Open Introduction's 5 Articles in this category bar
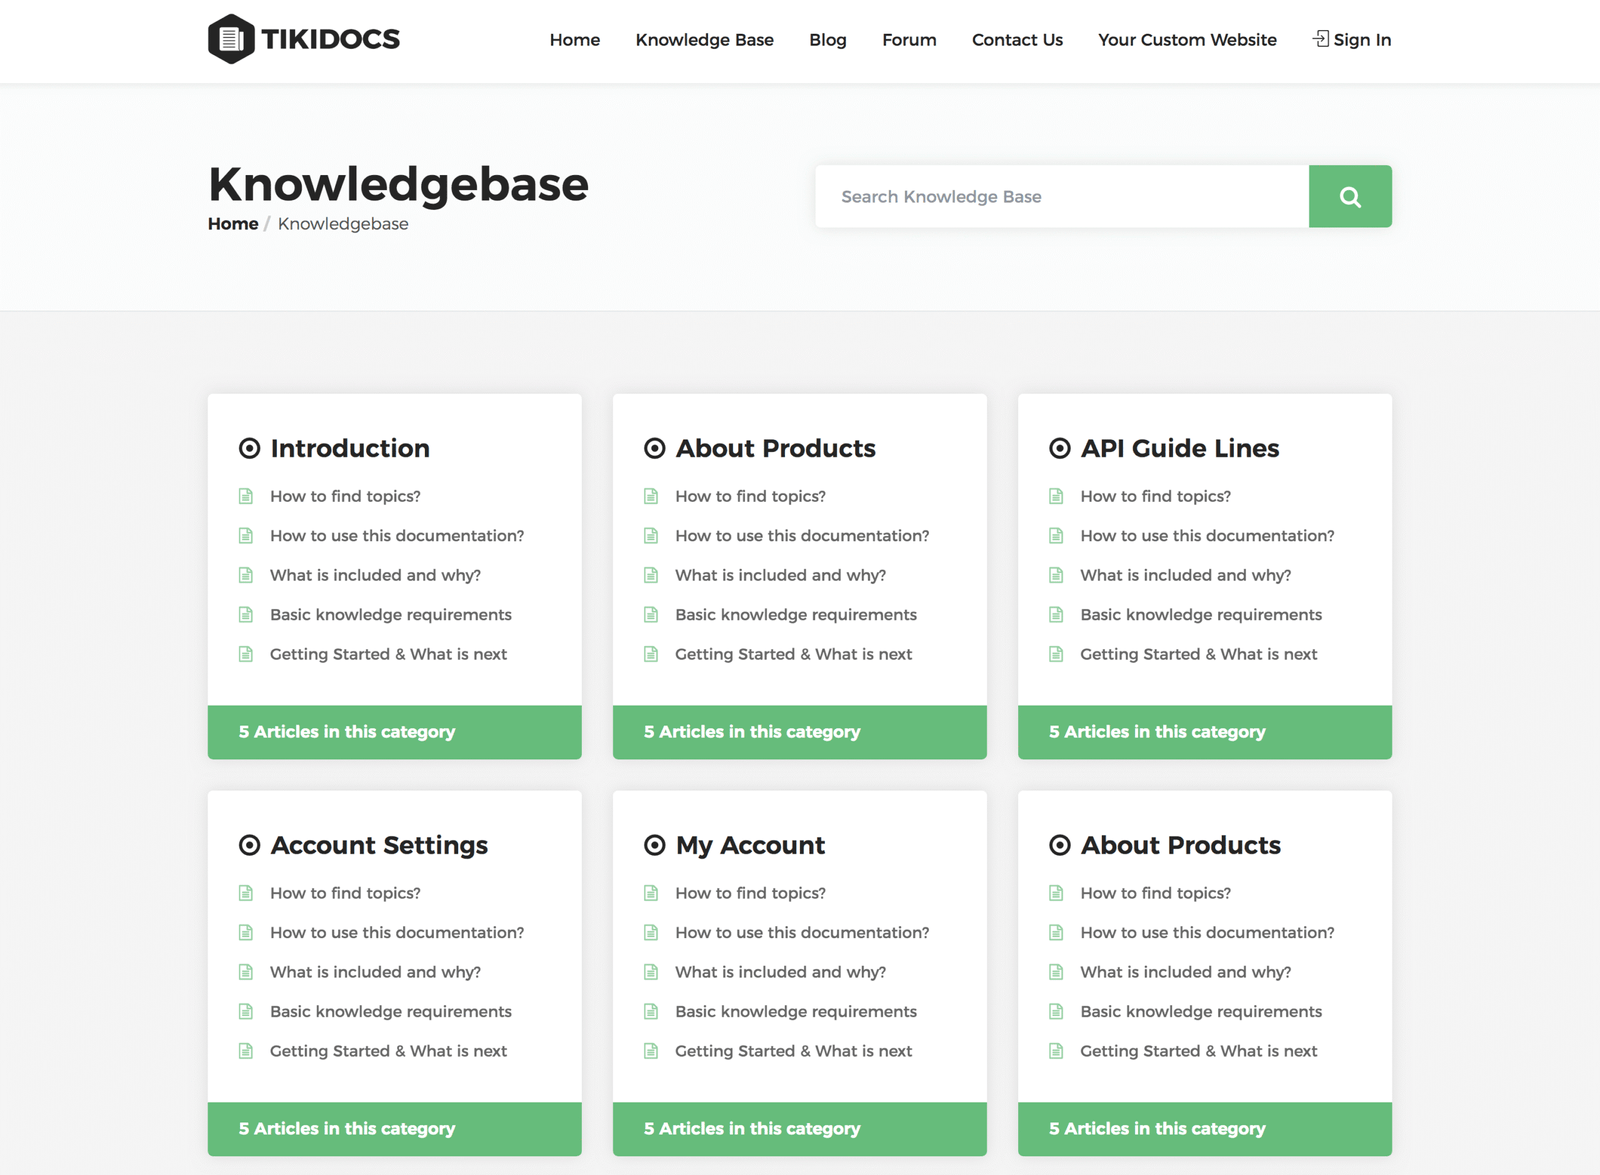1600x1175 pixels. click(x=394, y=732)
